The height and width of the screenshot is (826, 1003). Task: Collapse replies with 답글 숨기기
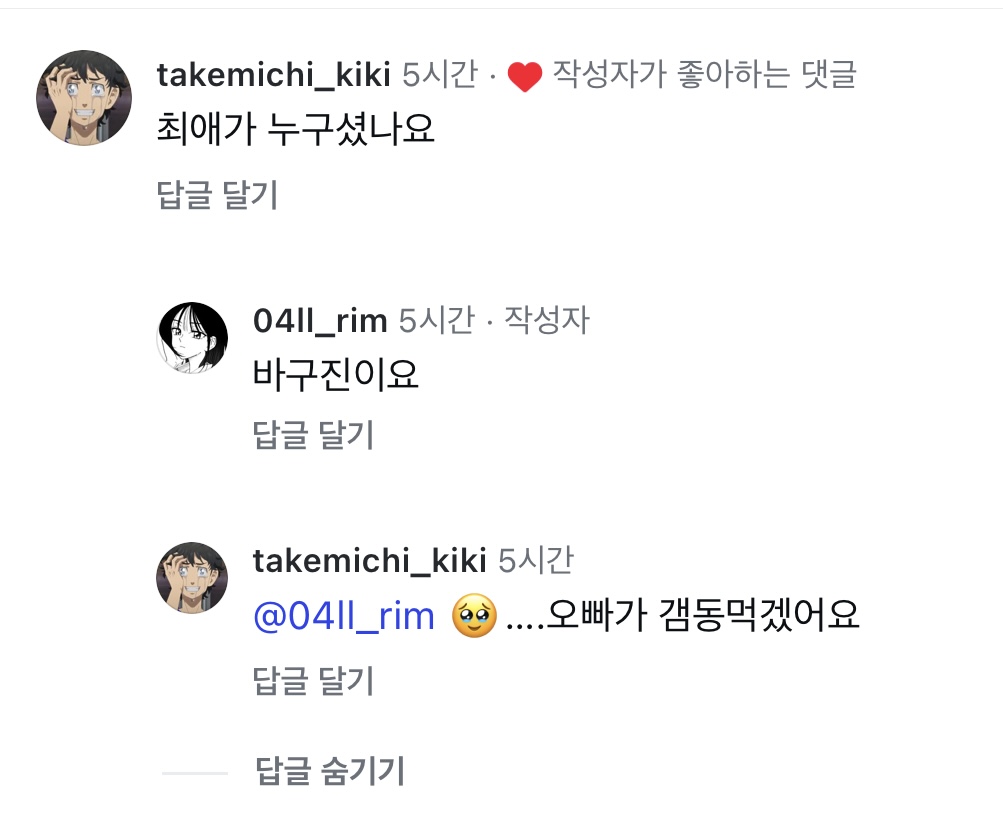pos(330,772)
